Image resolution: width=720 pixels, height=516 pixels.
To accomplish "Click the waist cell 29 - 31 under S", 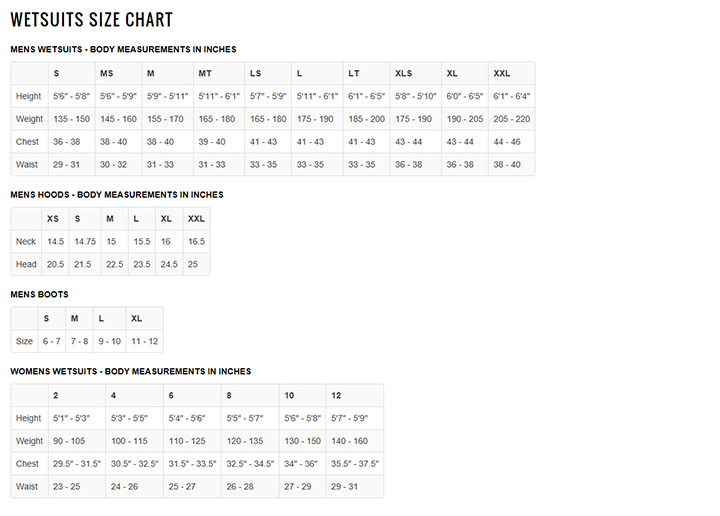I will point(66,164).
